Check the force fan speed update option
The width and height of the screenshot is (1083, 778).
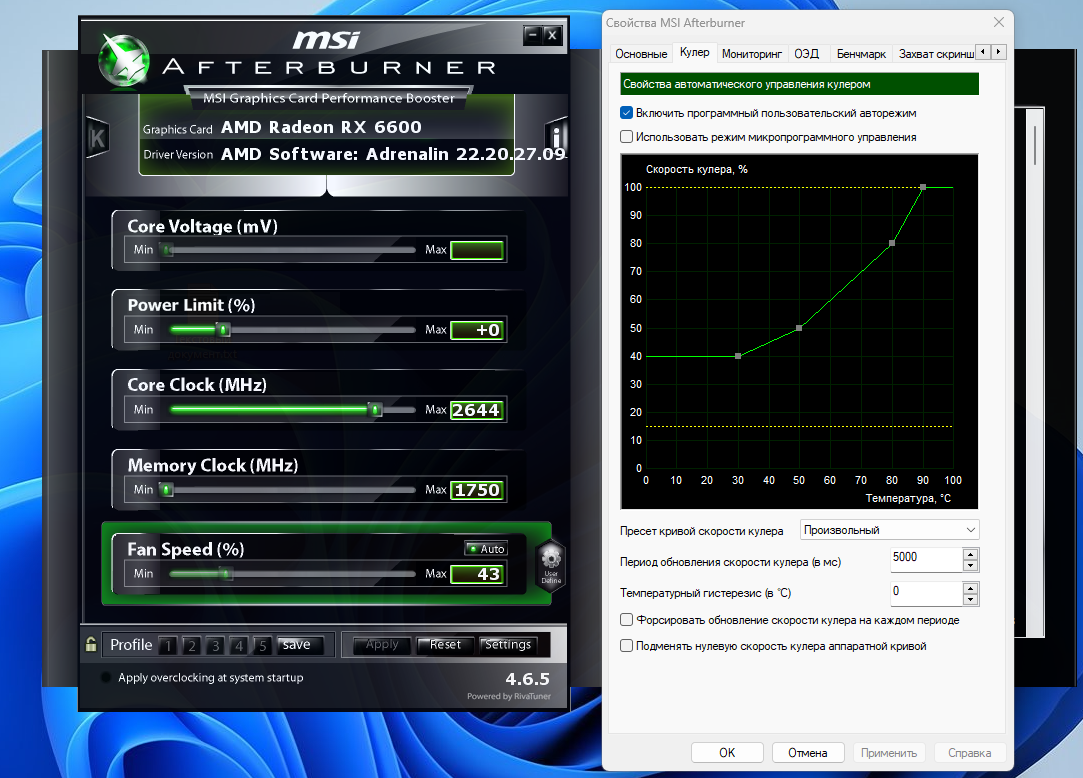[627, 620]
